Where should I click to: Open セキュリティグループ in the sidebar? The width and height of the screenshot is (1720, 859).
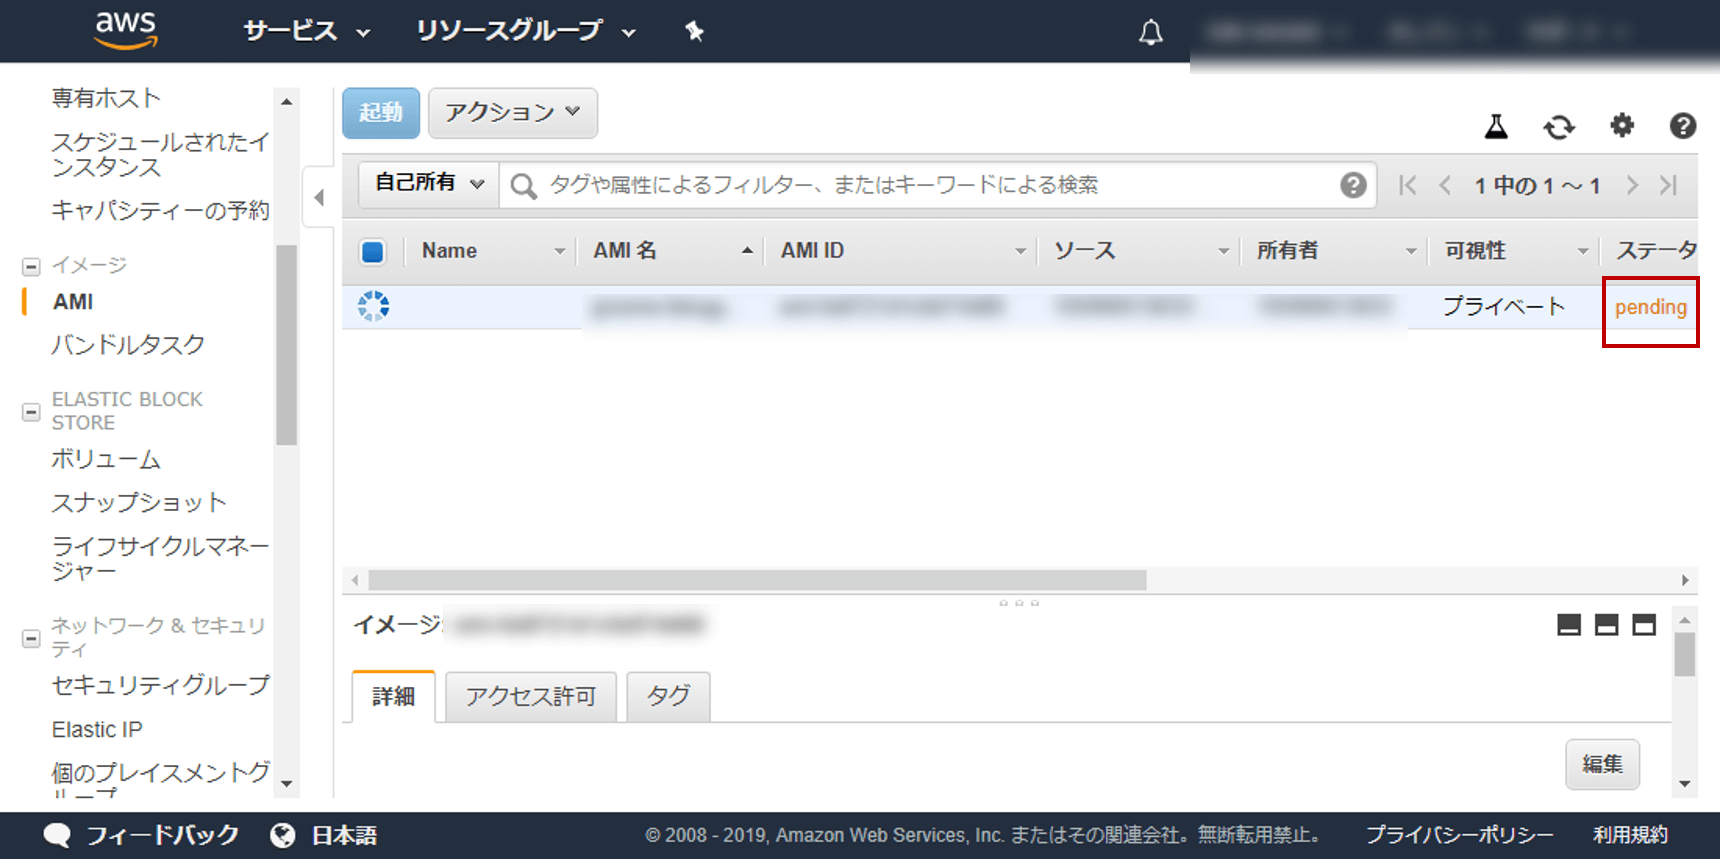160,686
